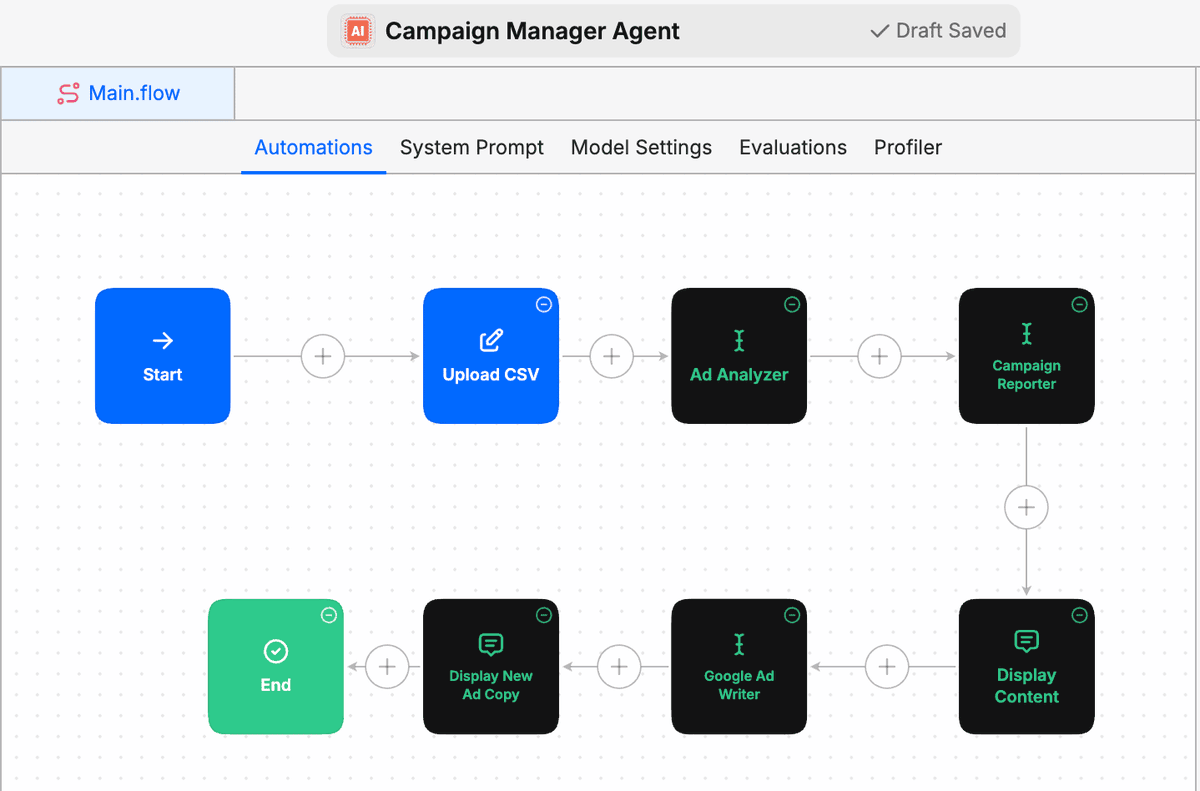Open the Model Settings tab
The height and width of the screenshot is (791, 1200).
(x=641, y=147)
